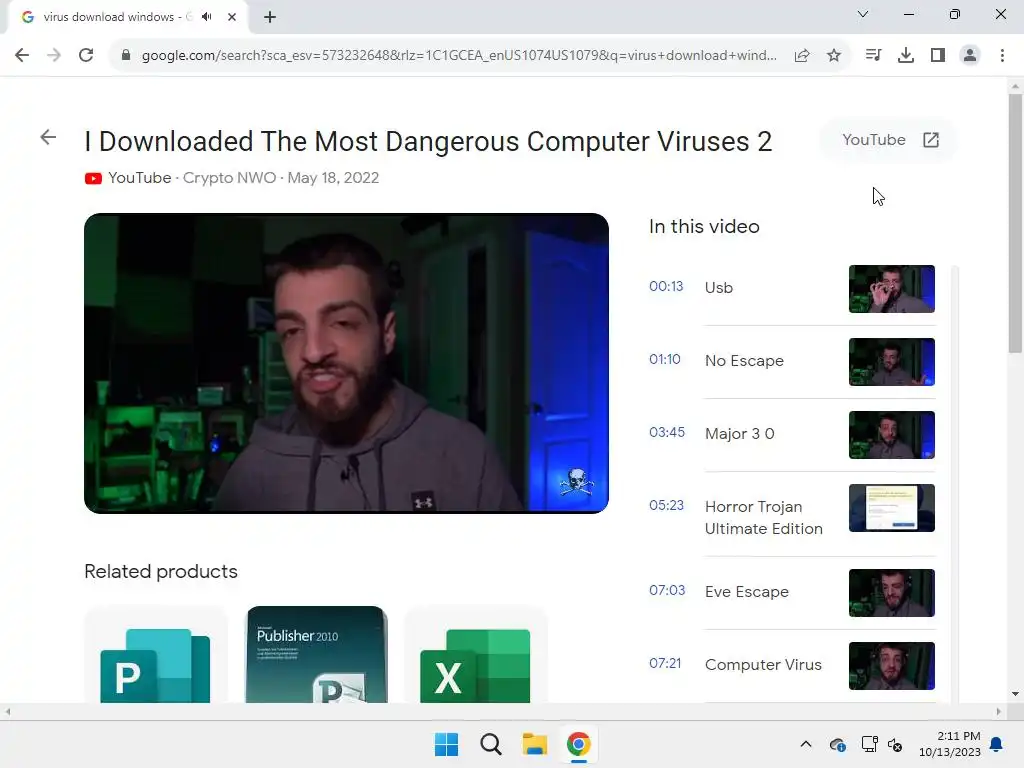Mute tab via speaker icon on tab
The height and width of the screenshot is (768, 1024).
(x=207, y=17)
